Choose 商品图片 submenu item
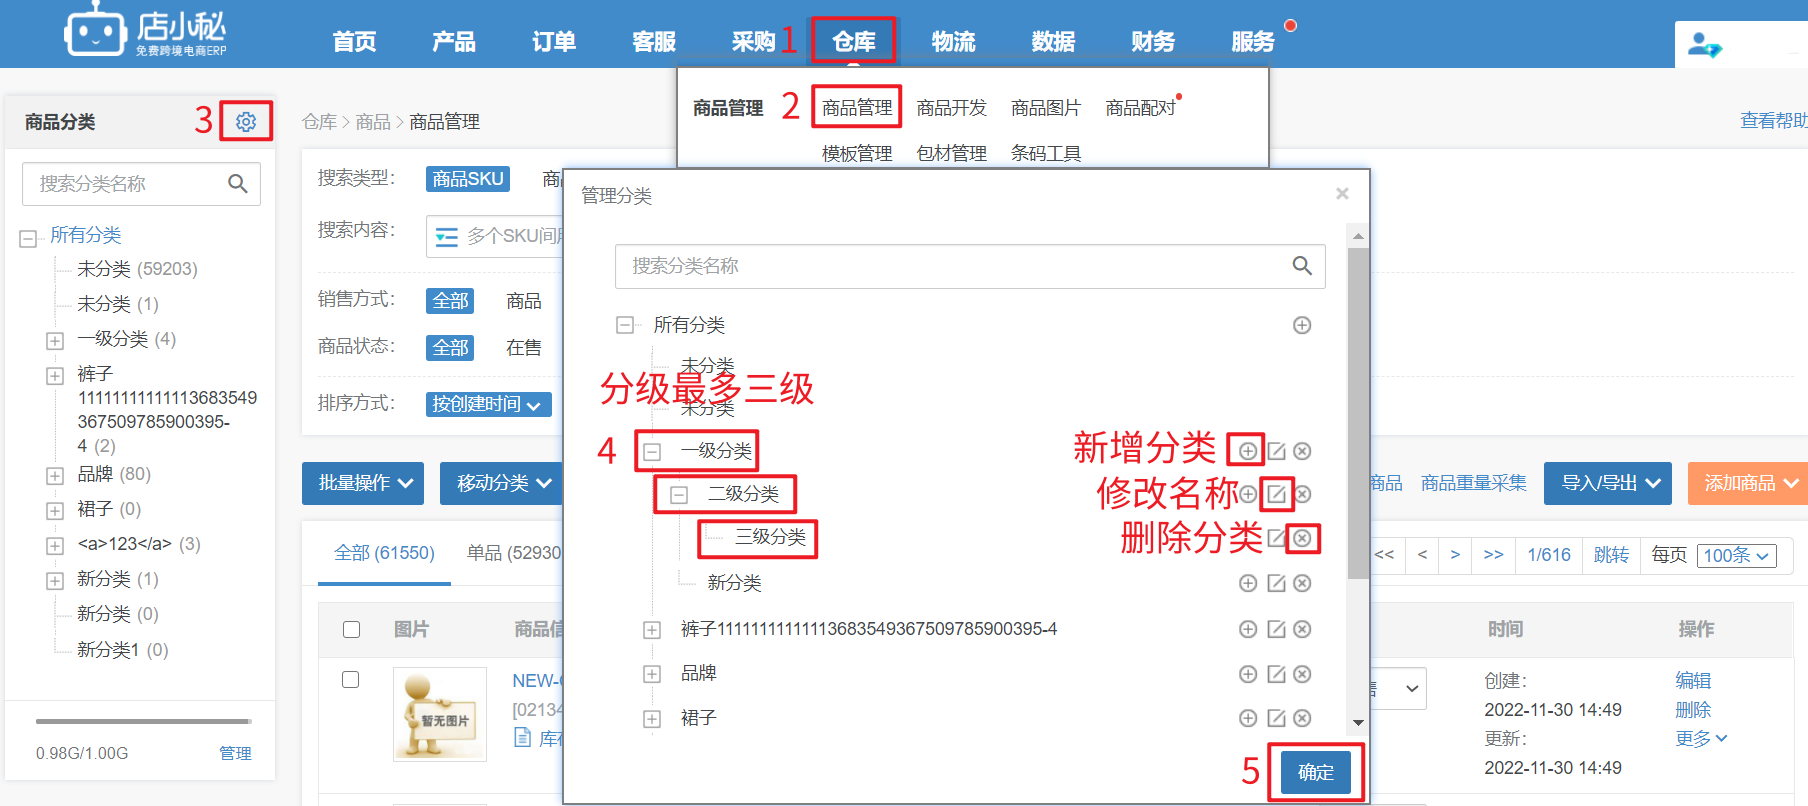Viewport: 1808px width, 806px height. coord(1046,108)
